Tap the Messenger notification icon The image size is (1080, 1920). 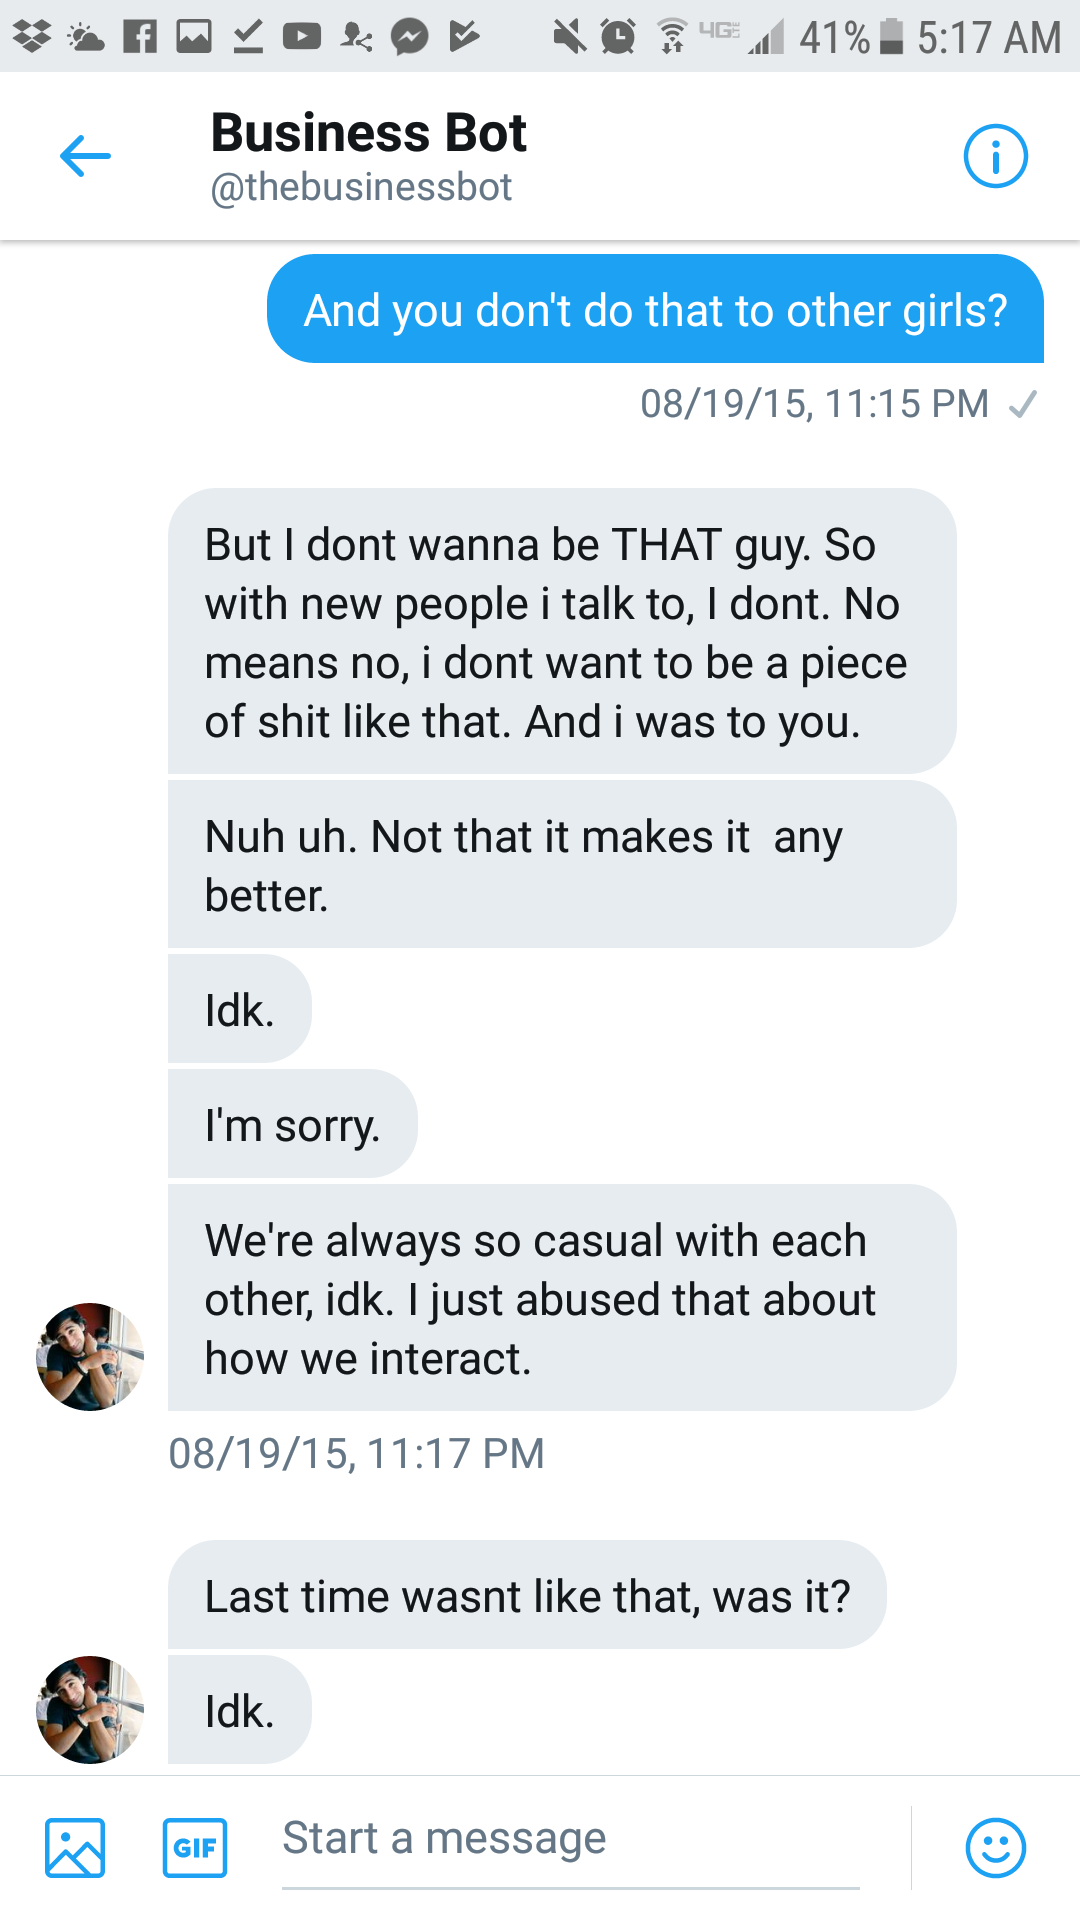[409, 37]
